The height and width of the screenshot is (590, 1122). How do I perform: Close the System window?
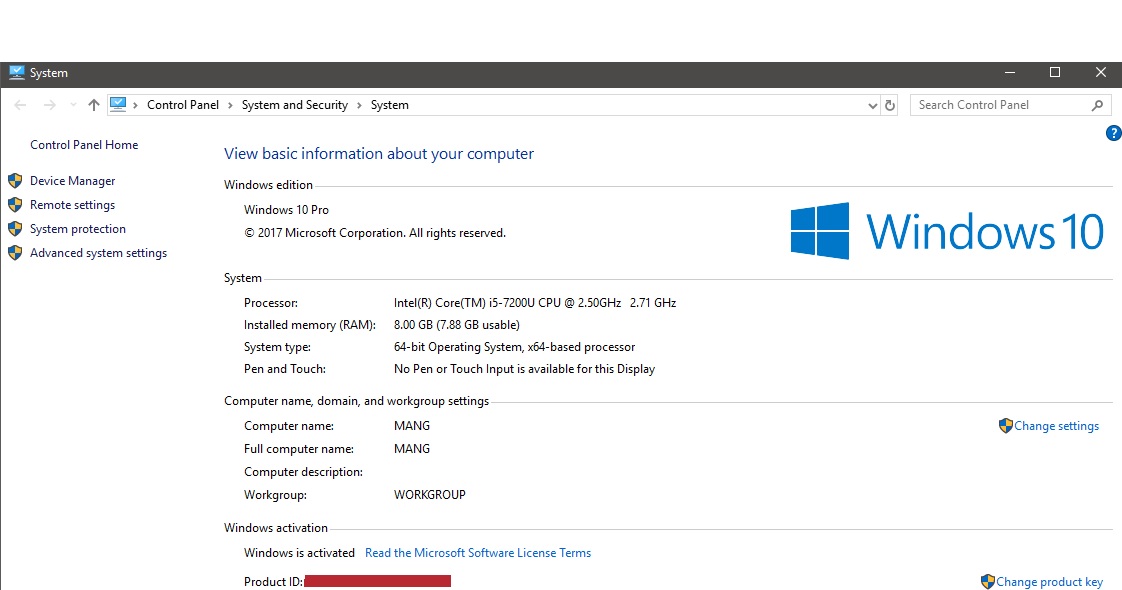[1101, 72]
